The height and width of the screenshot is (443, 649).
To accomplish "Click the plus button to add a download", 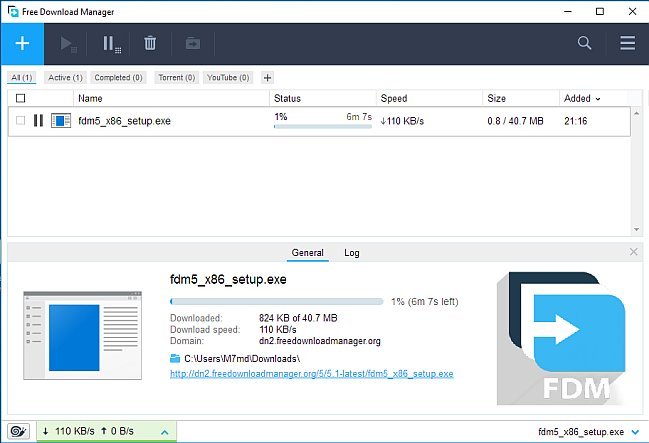I will pos(22,43).
